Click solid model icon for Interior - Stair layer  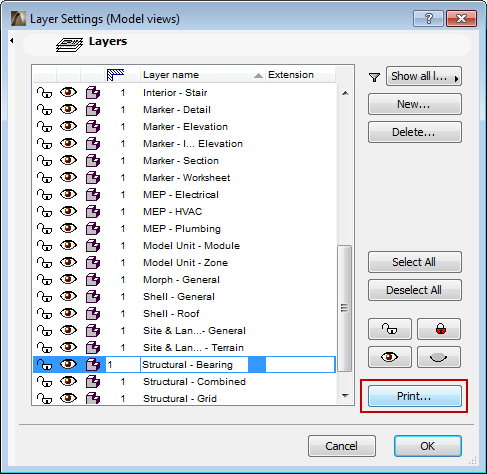point(93,93)
